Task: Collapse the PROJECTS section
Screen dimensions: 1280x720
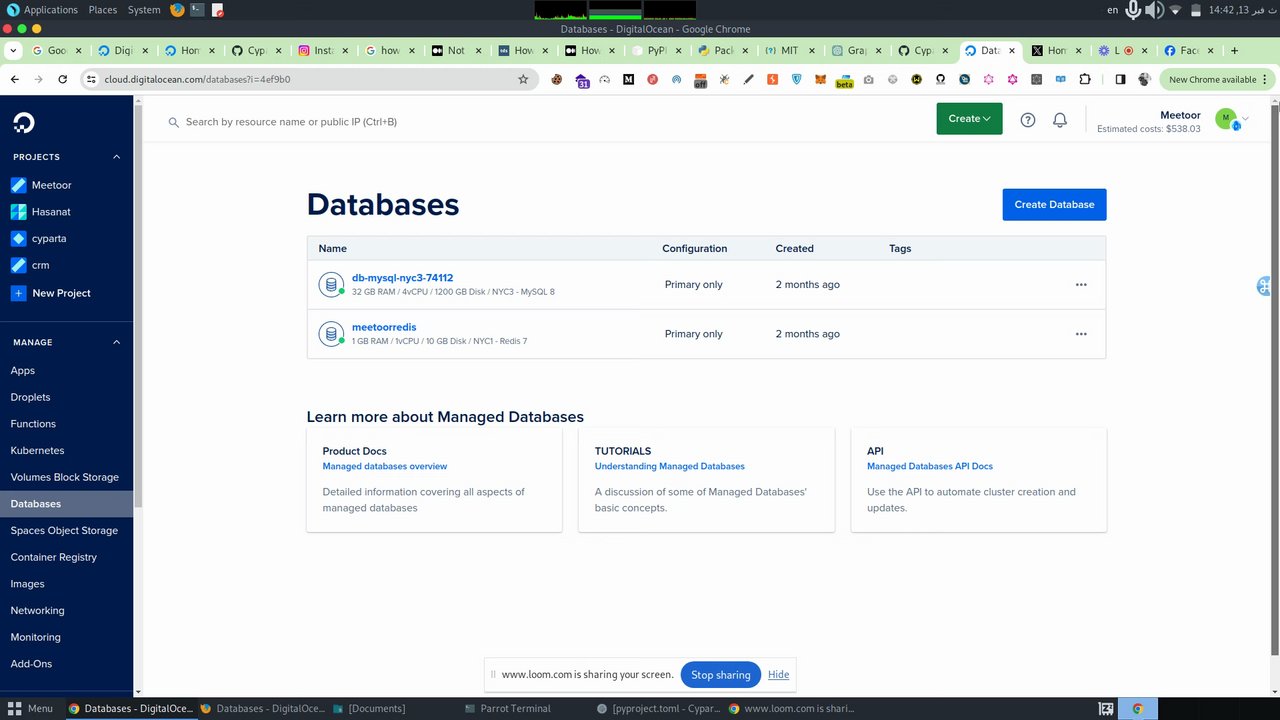Action: point(116,157)
